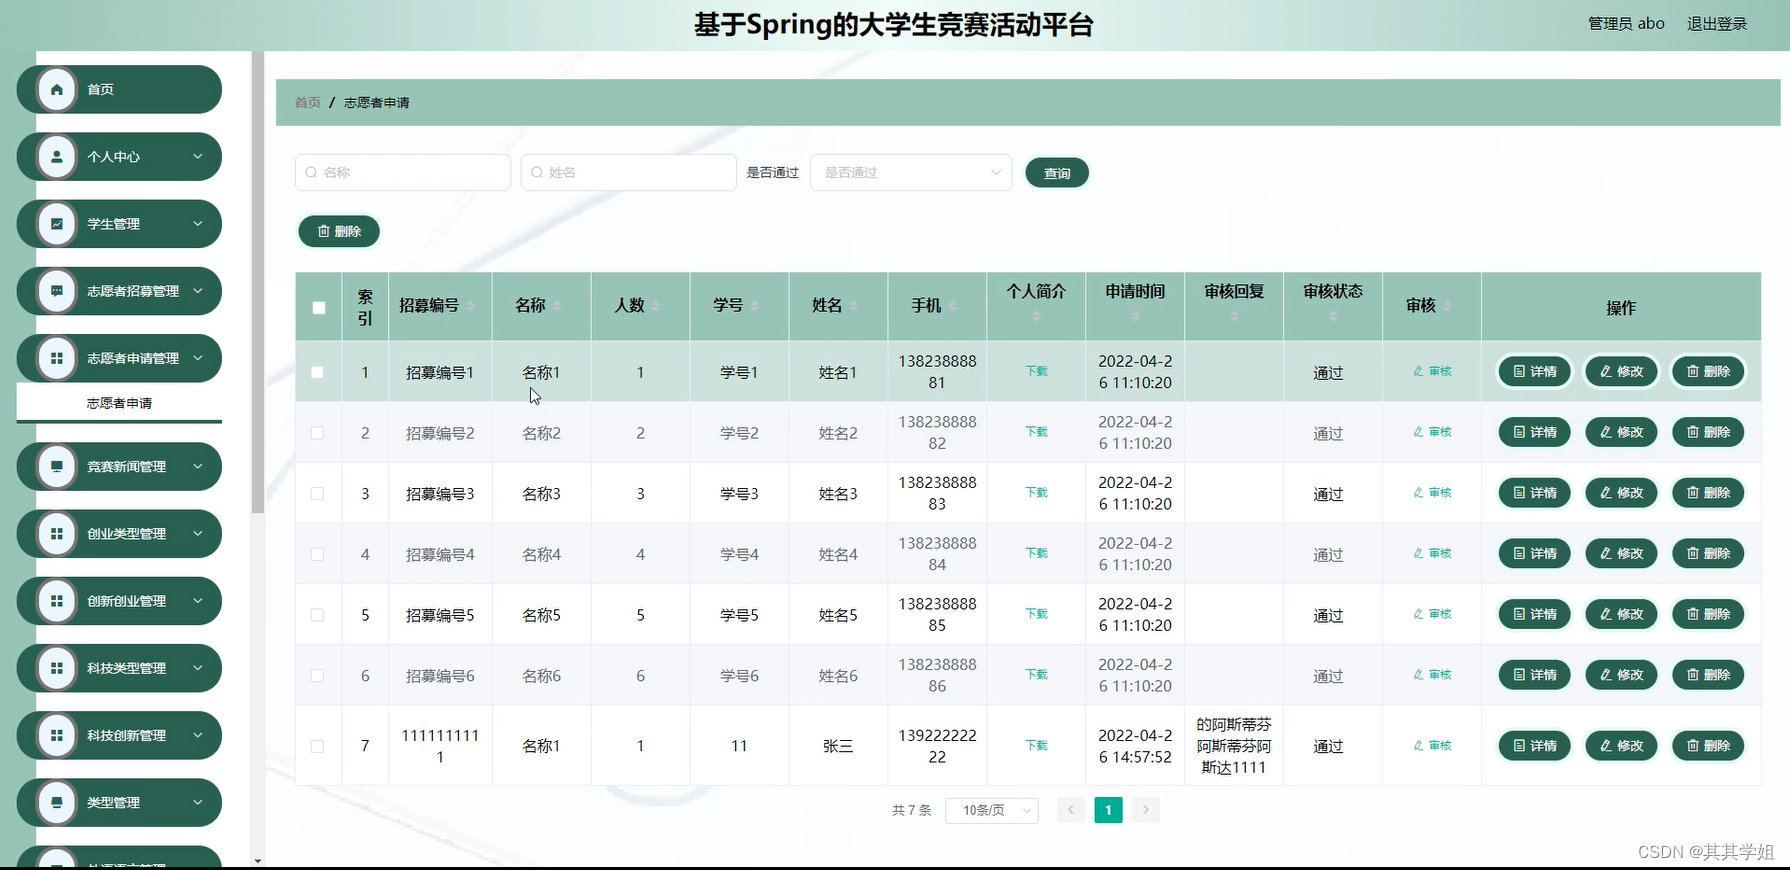
Task: Click the sidebar vertical scrollbar
Action: [258, 283]
